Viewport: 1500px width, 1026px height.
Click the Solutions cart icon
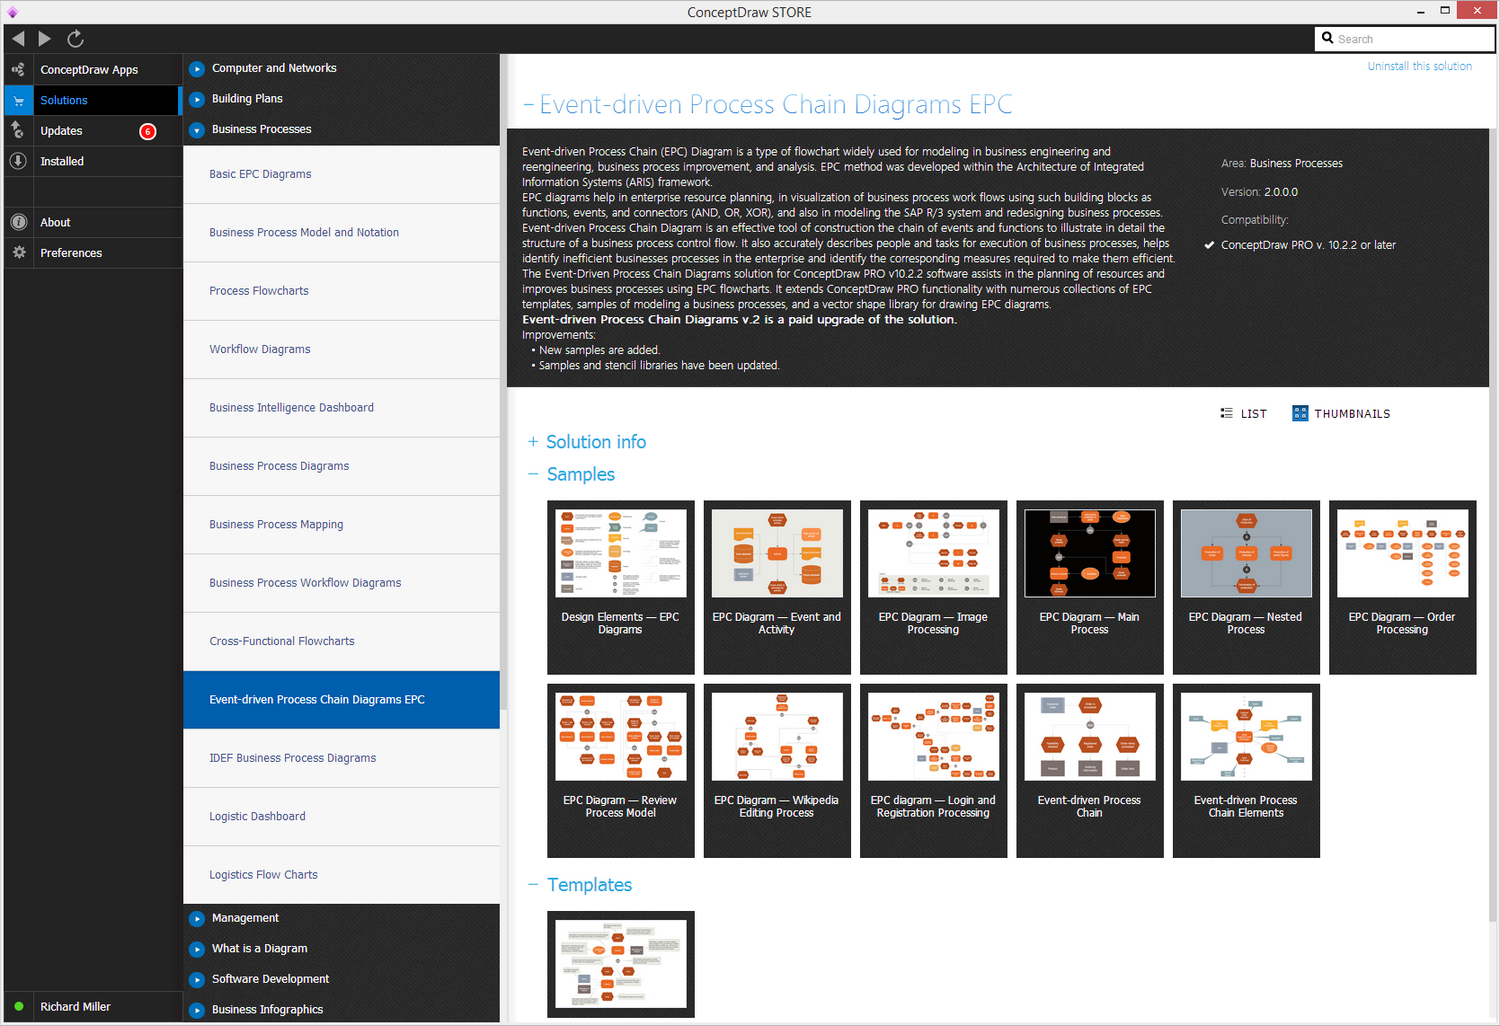pyautogui.click(x=18, y=100)
